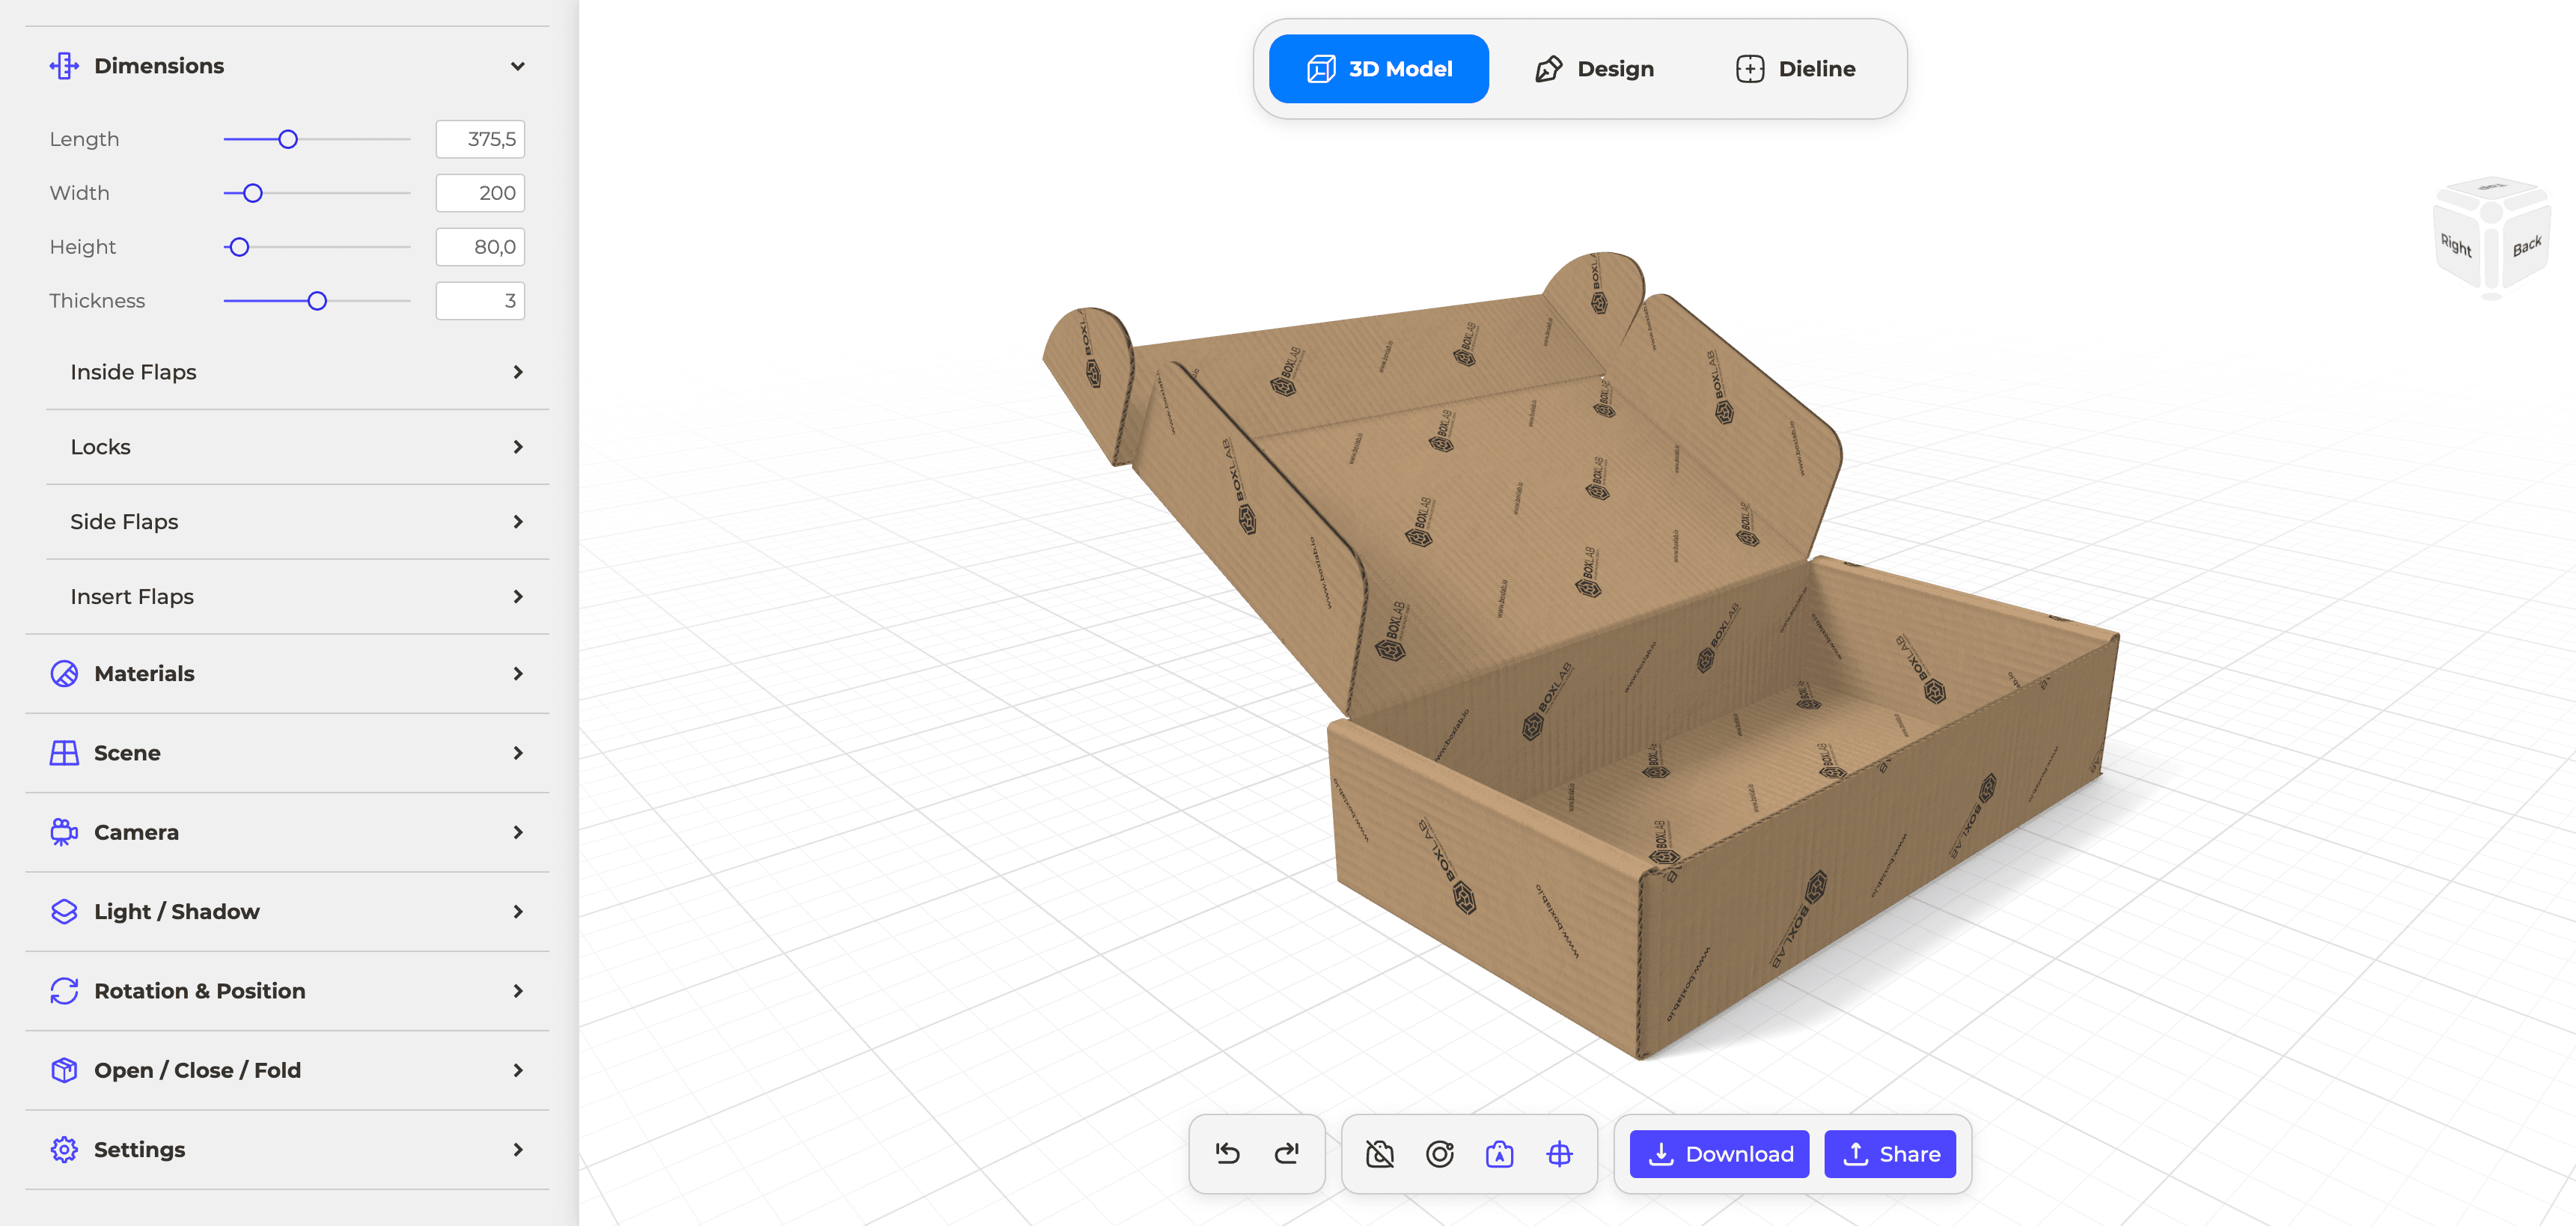This screenshot has width=2576, height=1226.
Task: Click the Share button
Action: tap(1890, 1154)
